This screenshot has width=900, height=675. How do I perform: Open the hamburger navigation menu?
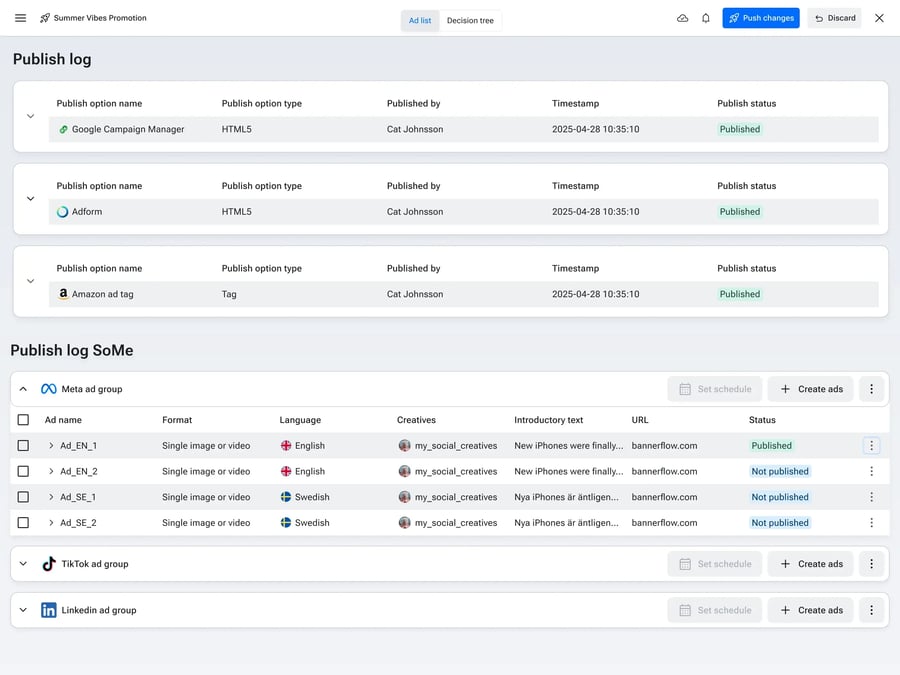20,17
